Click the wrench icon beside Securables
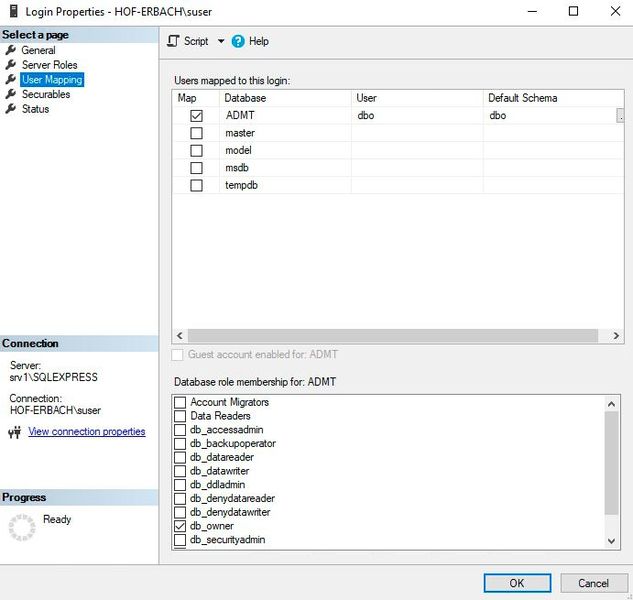Screen dimensions: 633x600 pyautogui.click(x=11, y=94)
